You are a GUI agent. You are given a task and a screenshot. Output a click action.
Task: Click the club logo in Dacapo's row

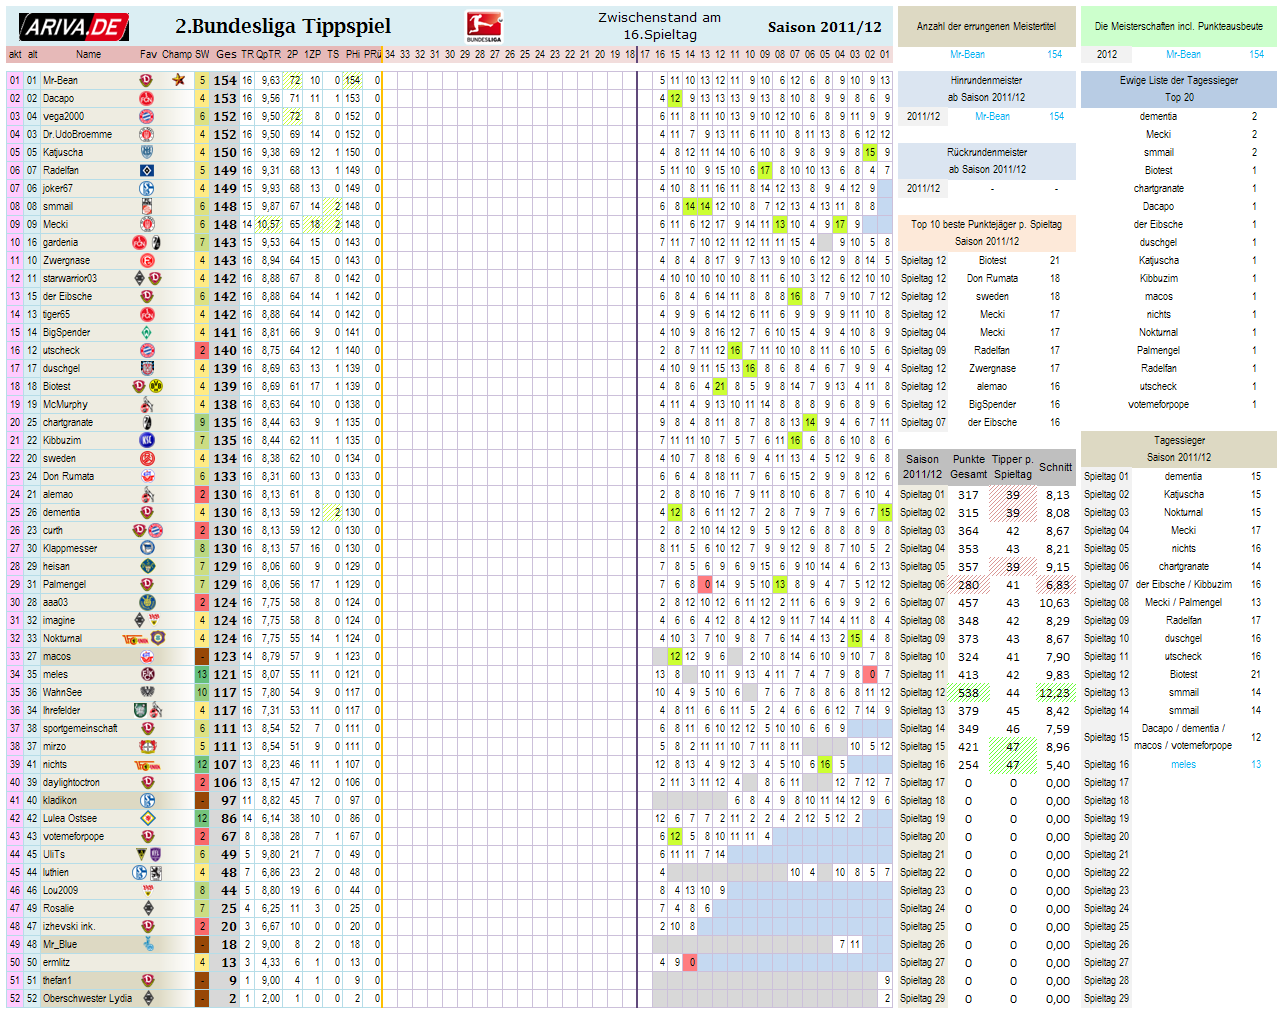[x=146, y=98]
